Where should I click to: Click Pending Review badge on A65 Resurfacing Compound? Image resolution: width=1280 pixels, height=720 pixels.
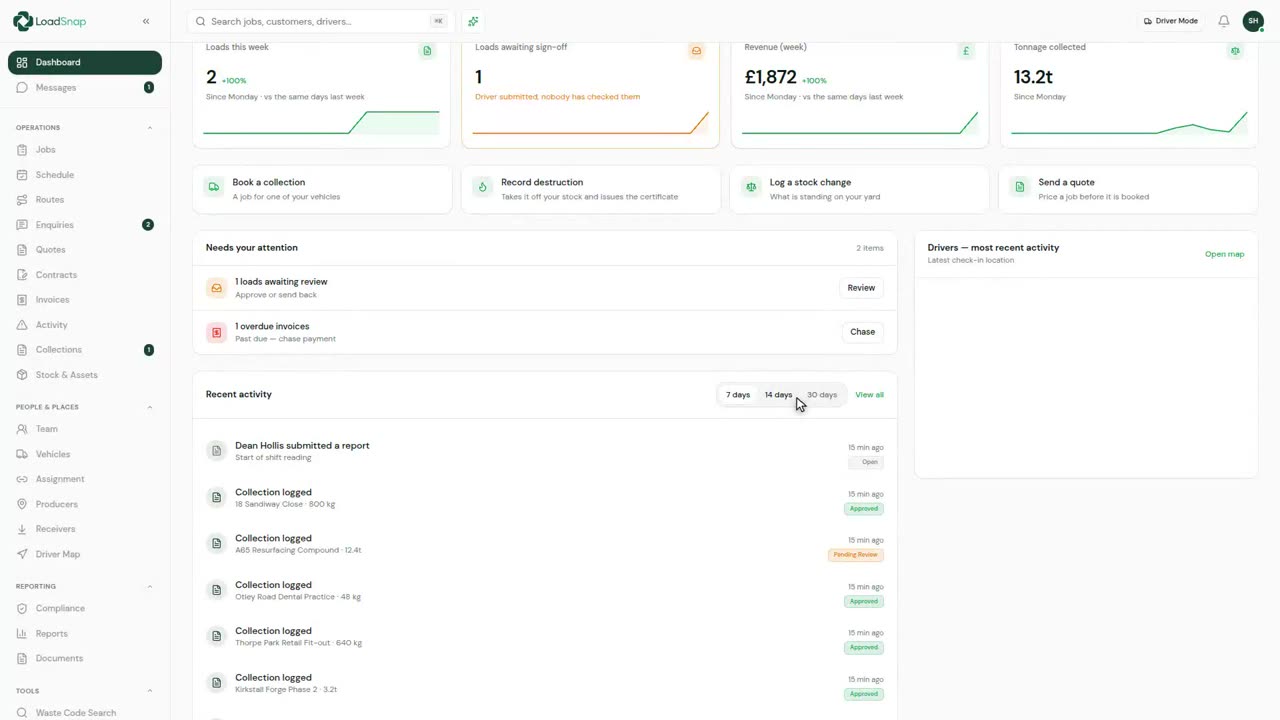pos(855,555)
